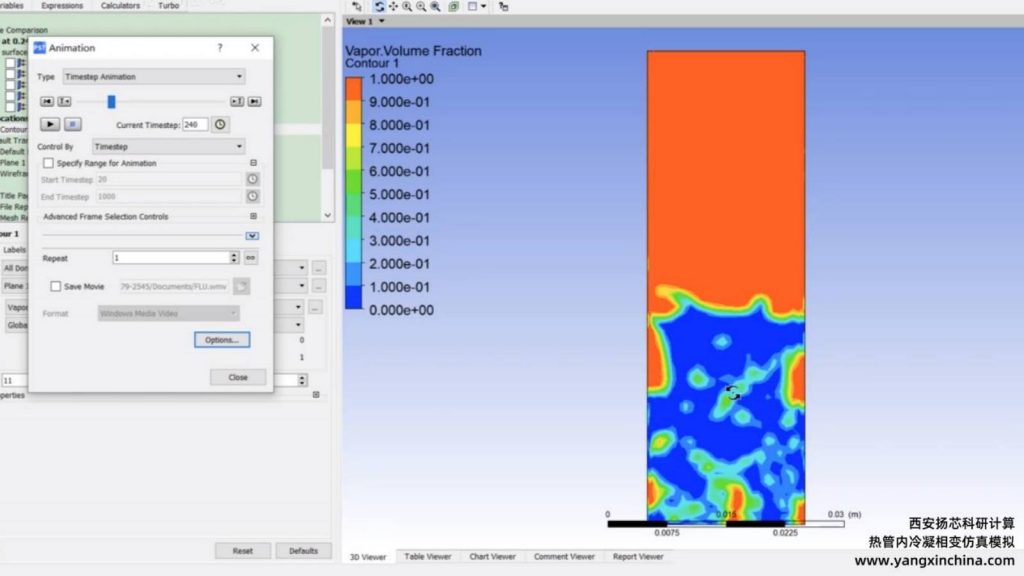Browse for the movie save file location
1024x576 pixels.
(241, 286)
